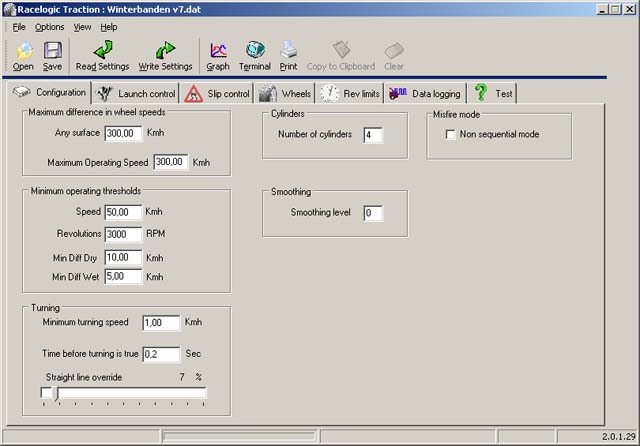Open the Terminal globe icon
This screenshot has height=446, width=640.
click(255, 50)
